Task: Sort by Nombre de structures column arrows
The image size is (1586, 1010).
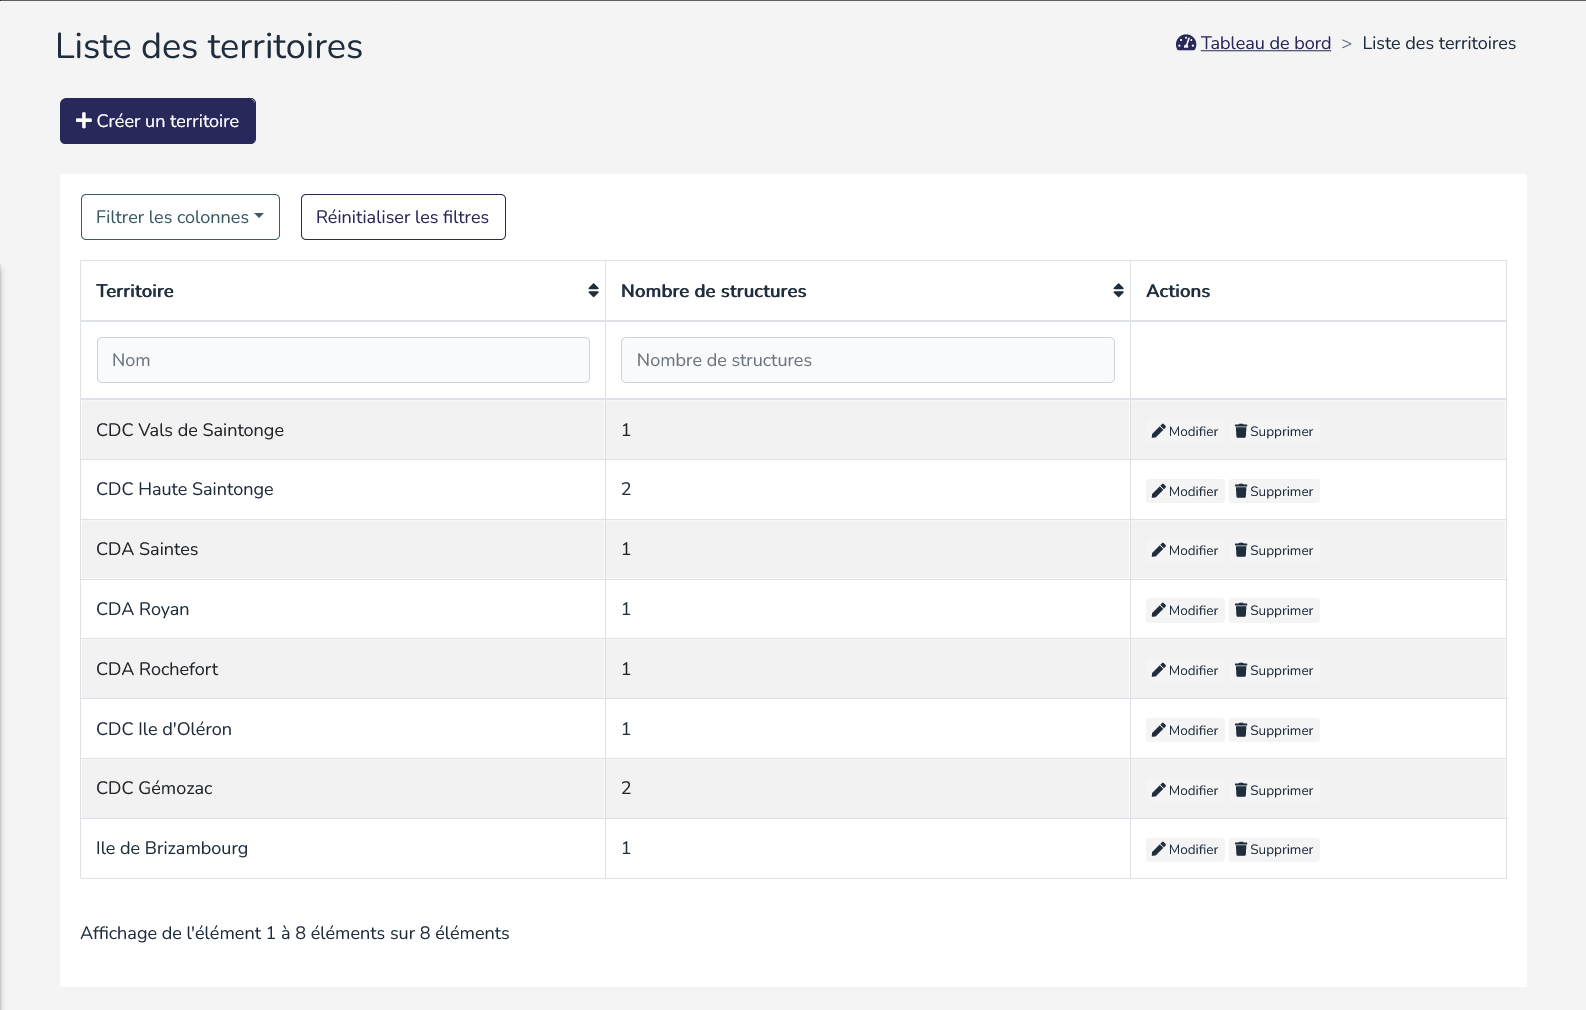Action: pos(1118,291)
